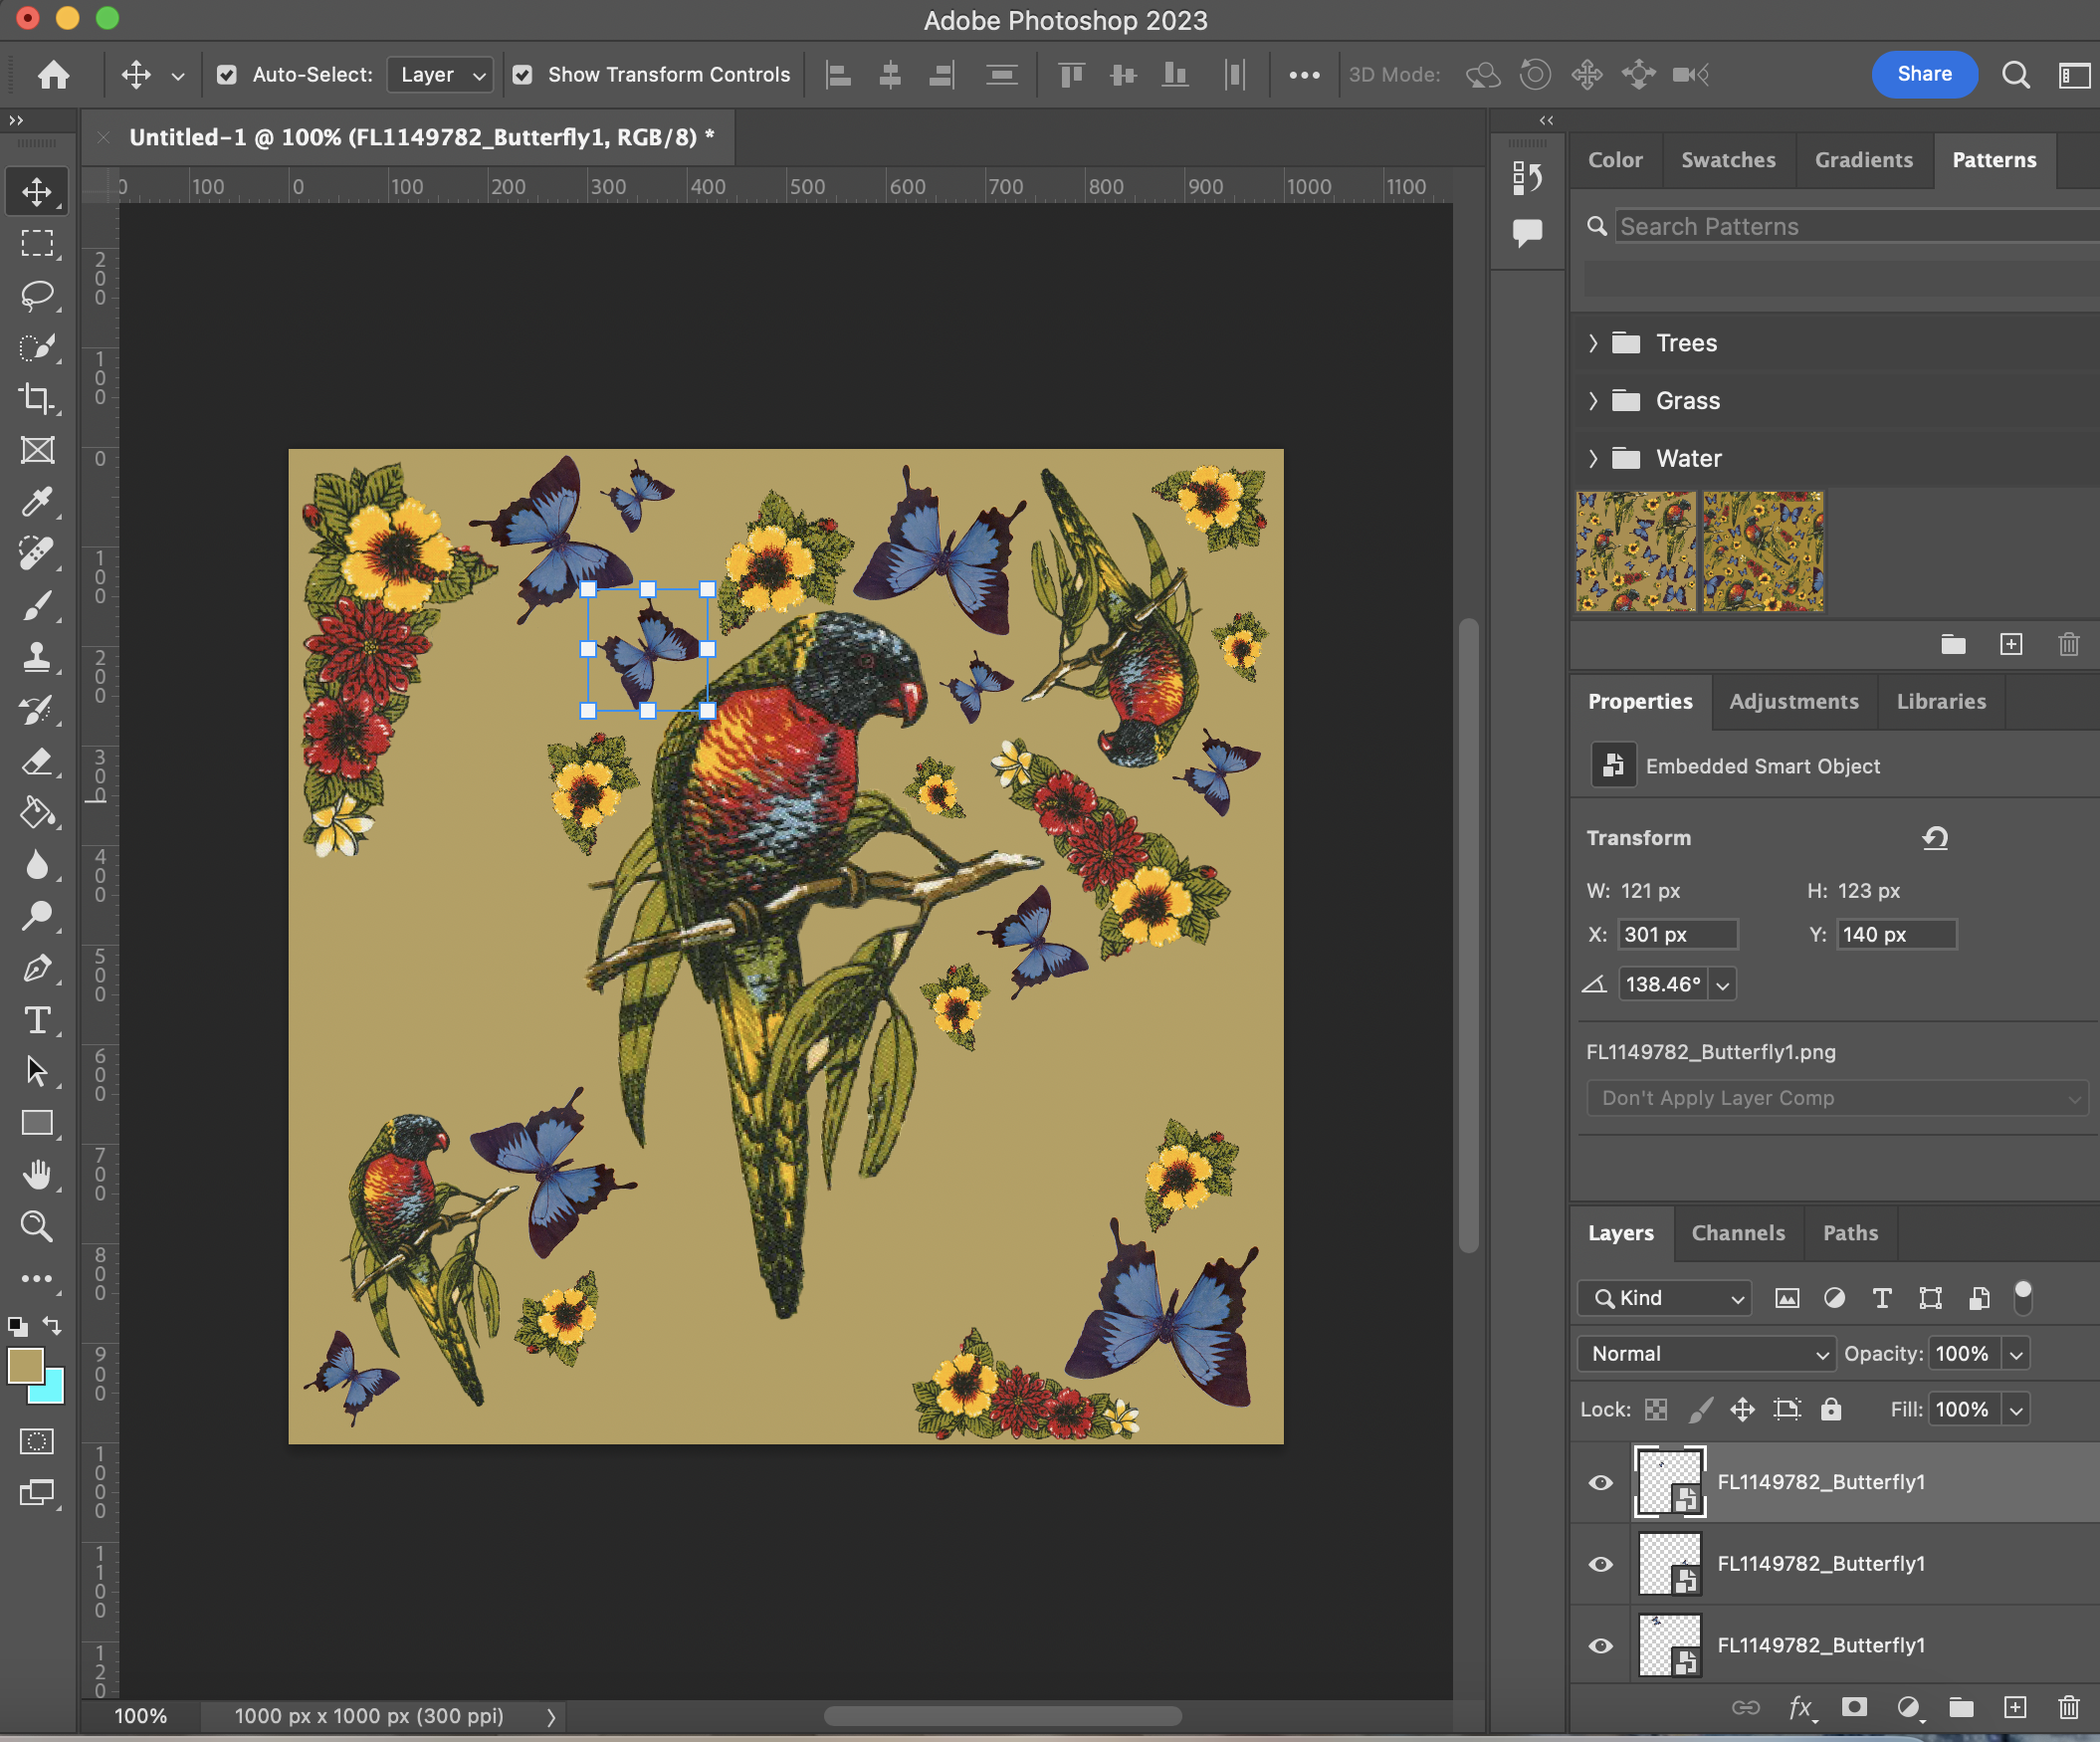
Task: Disable Show Transform Controls checkbox
Action: pos(522,75)
